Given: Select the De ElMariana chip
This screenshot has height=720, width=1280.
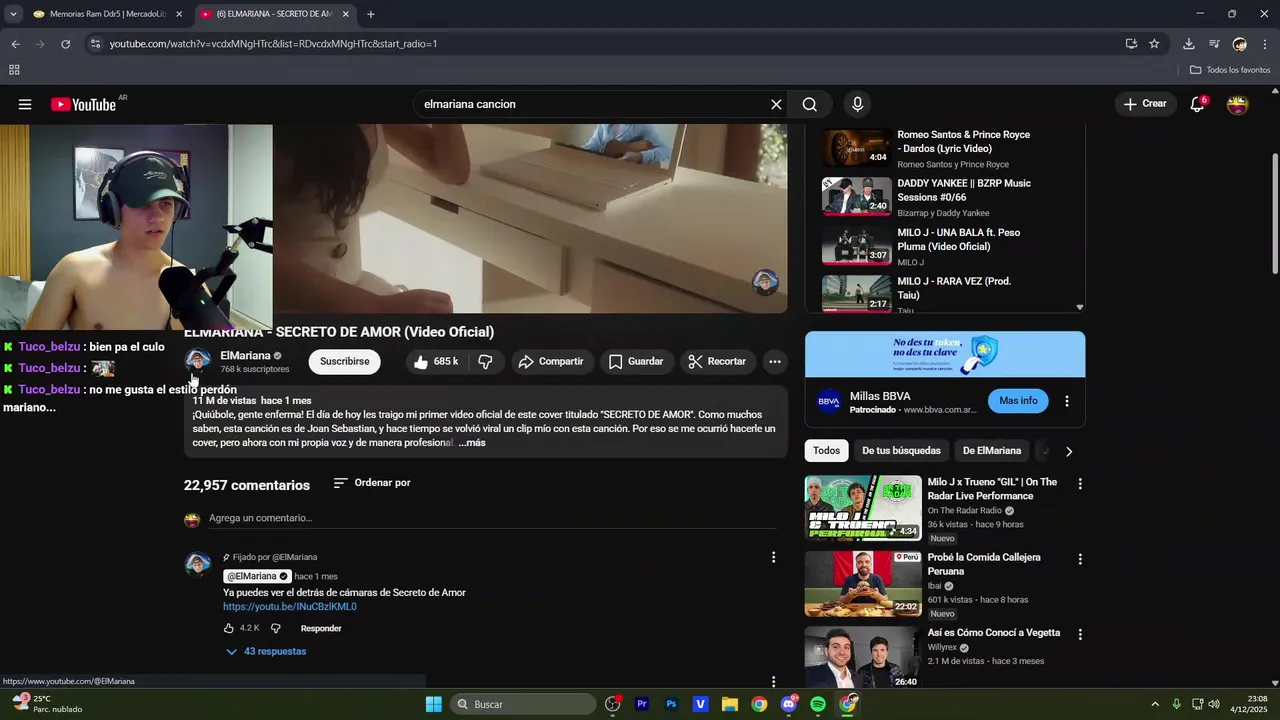Looking at the screenshot, I should (992, 451).
